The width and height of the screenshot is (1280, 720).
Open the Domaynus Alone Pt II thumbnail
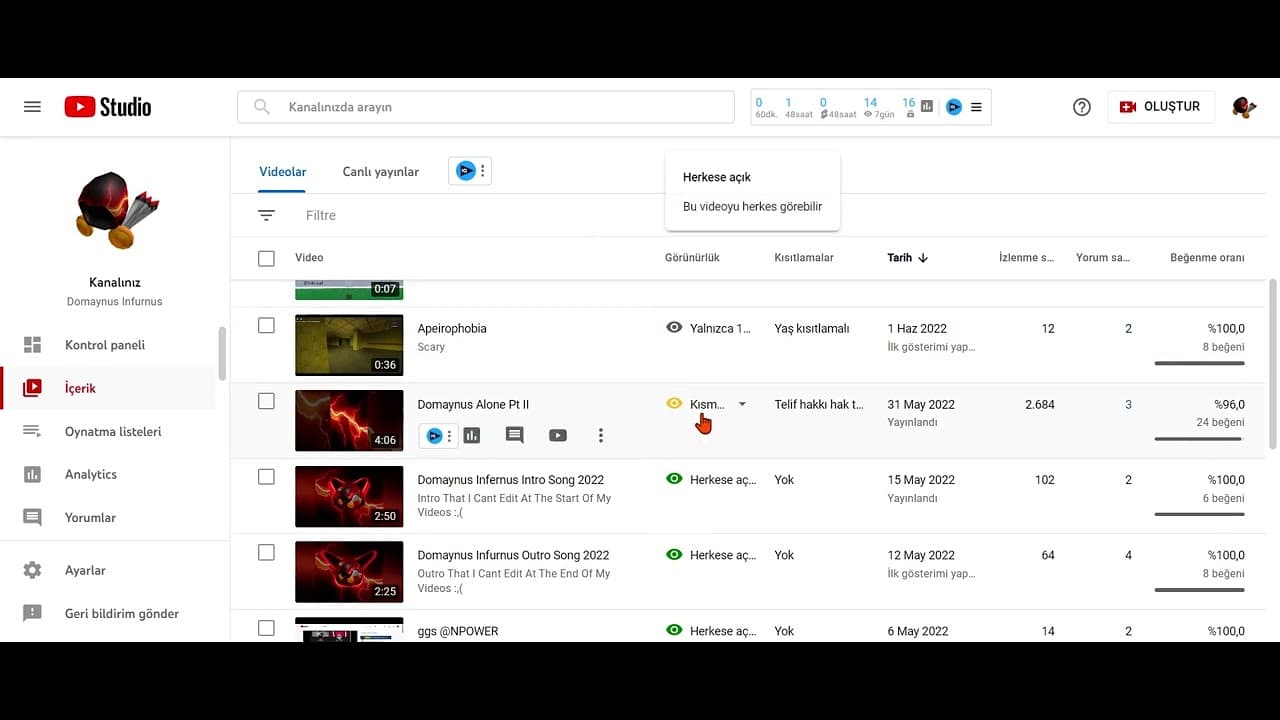coord(349,420)
